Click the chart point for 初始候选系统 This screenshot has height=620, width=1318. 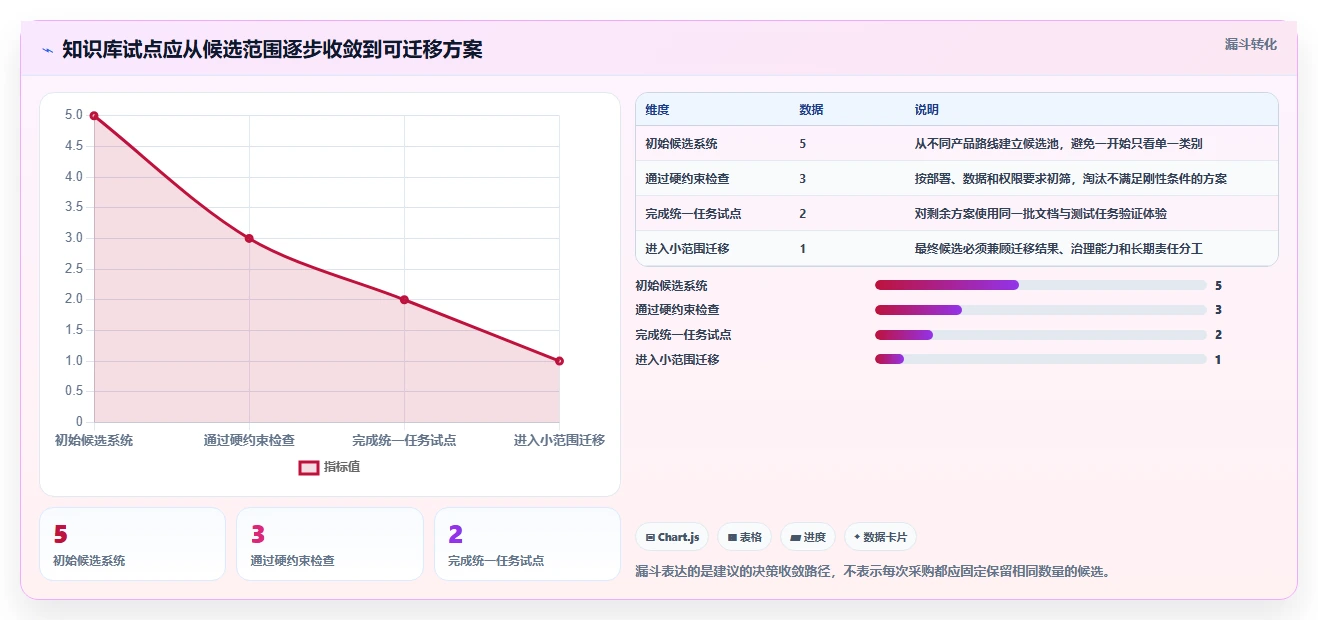pyautogui.click(x=94, y=116)
